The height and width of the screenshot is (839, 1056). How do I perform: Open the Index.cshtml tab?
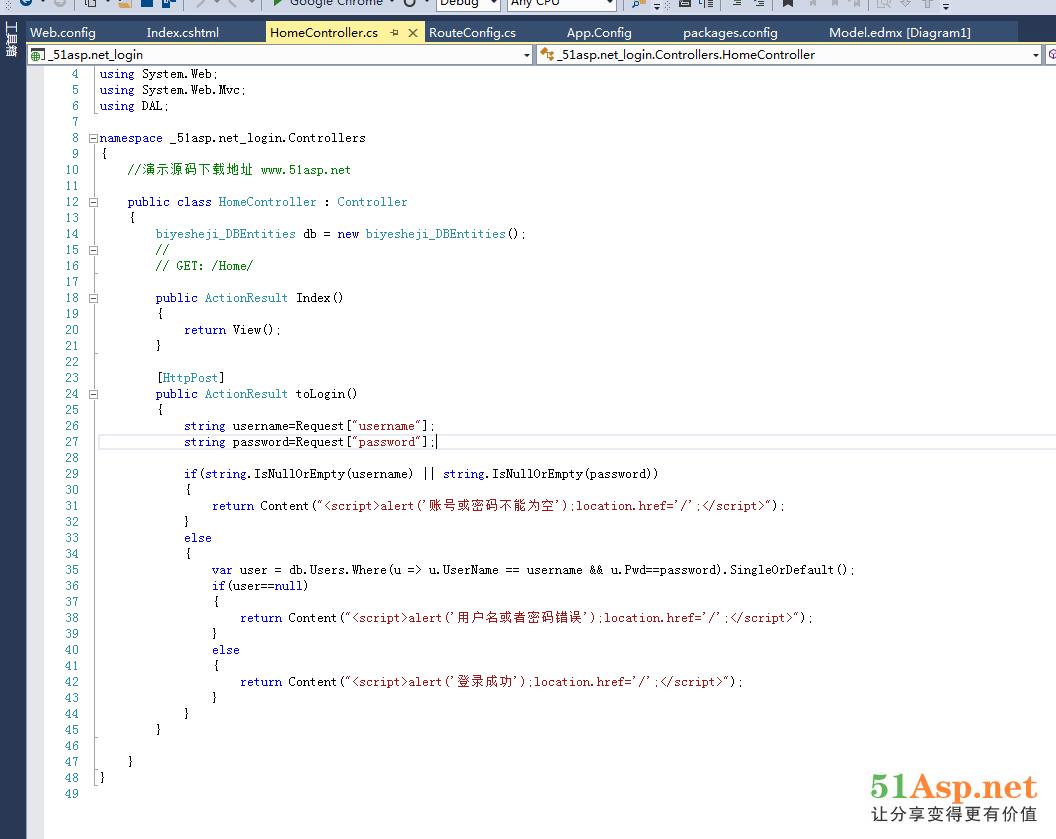pos(183,32)
